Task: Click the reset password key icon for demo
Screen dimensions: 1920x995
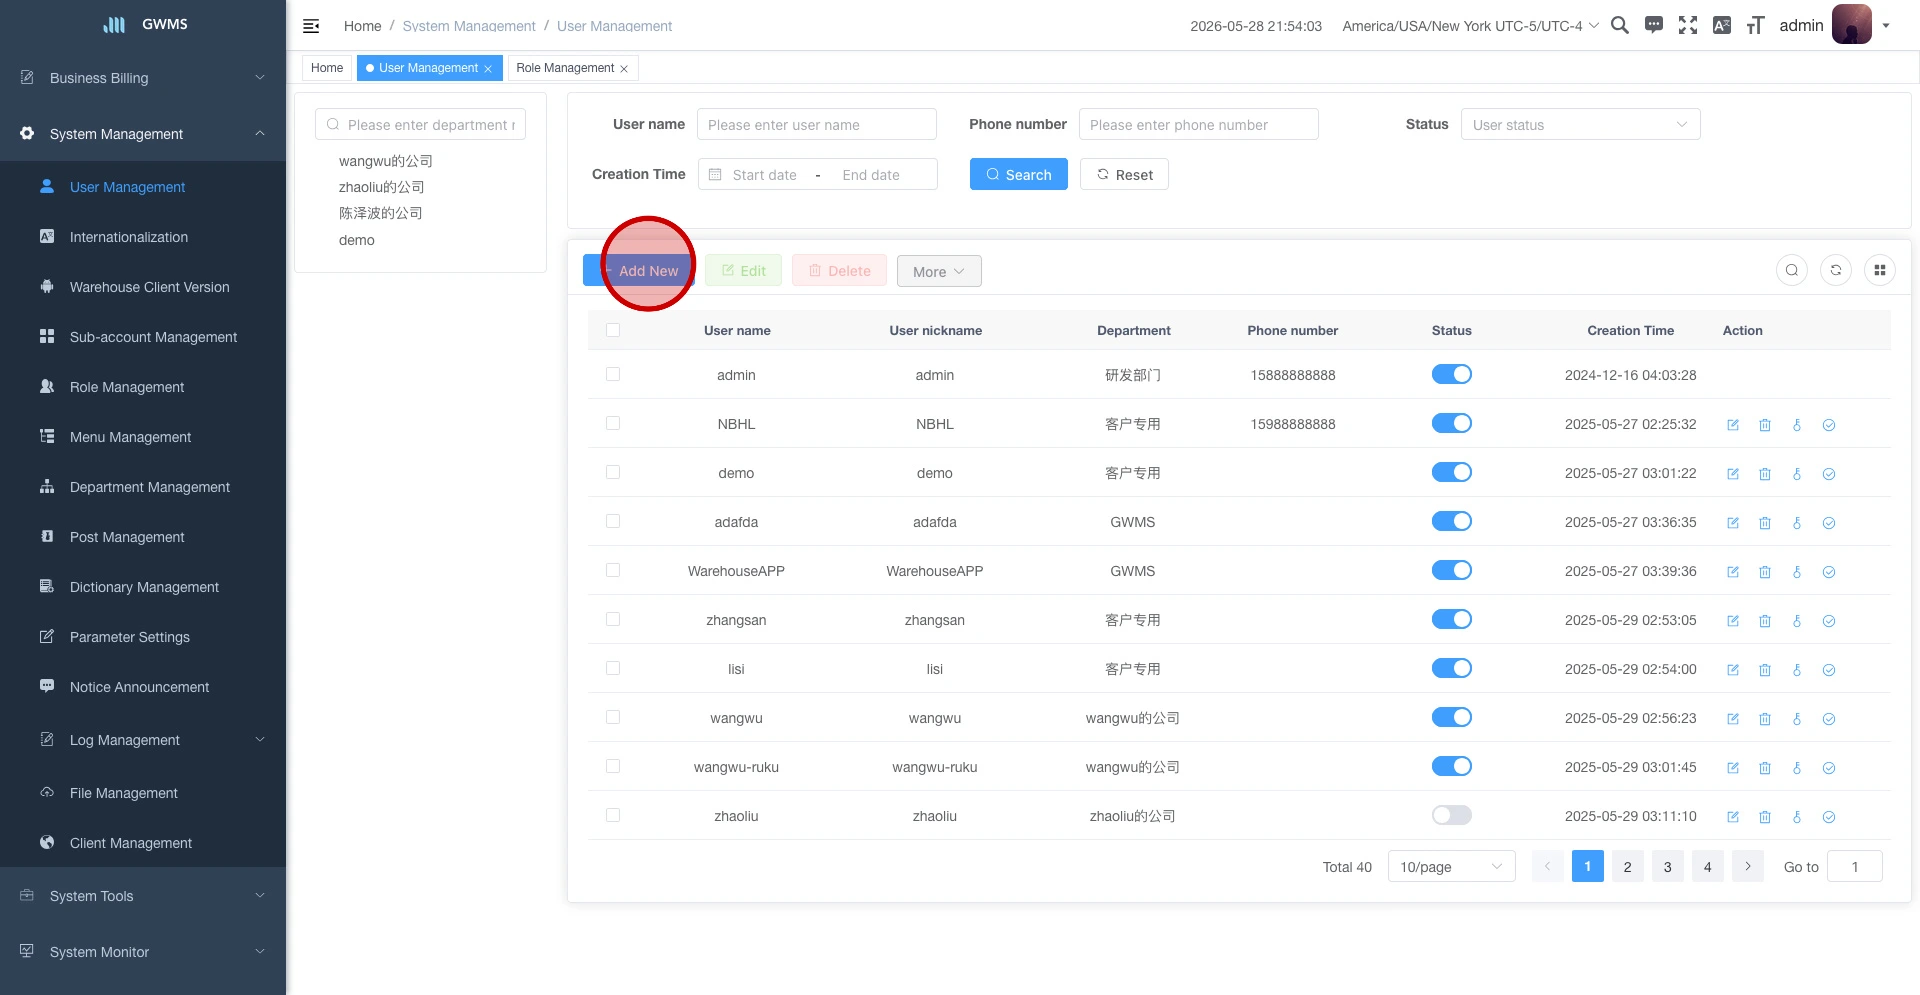Action: click(x=1797, y=474)
